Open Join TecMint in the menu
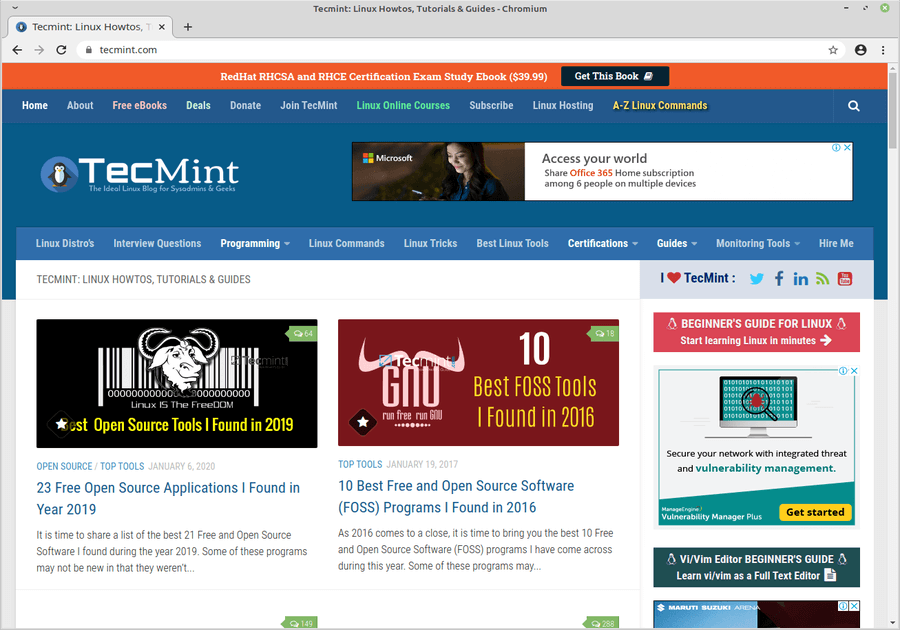 (x=309, y=106)
